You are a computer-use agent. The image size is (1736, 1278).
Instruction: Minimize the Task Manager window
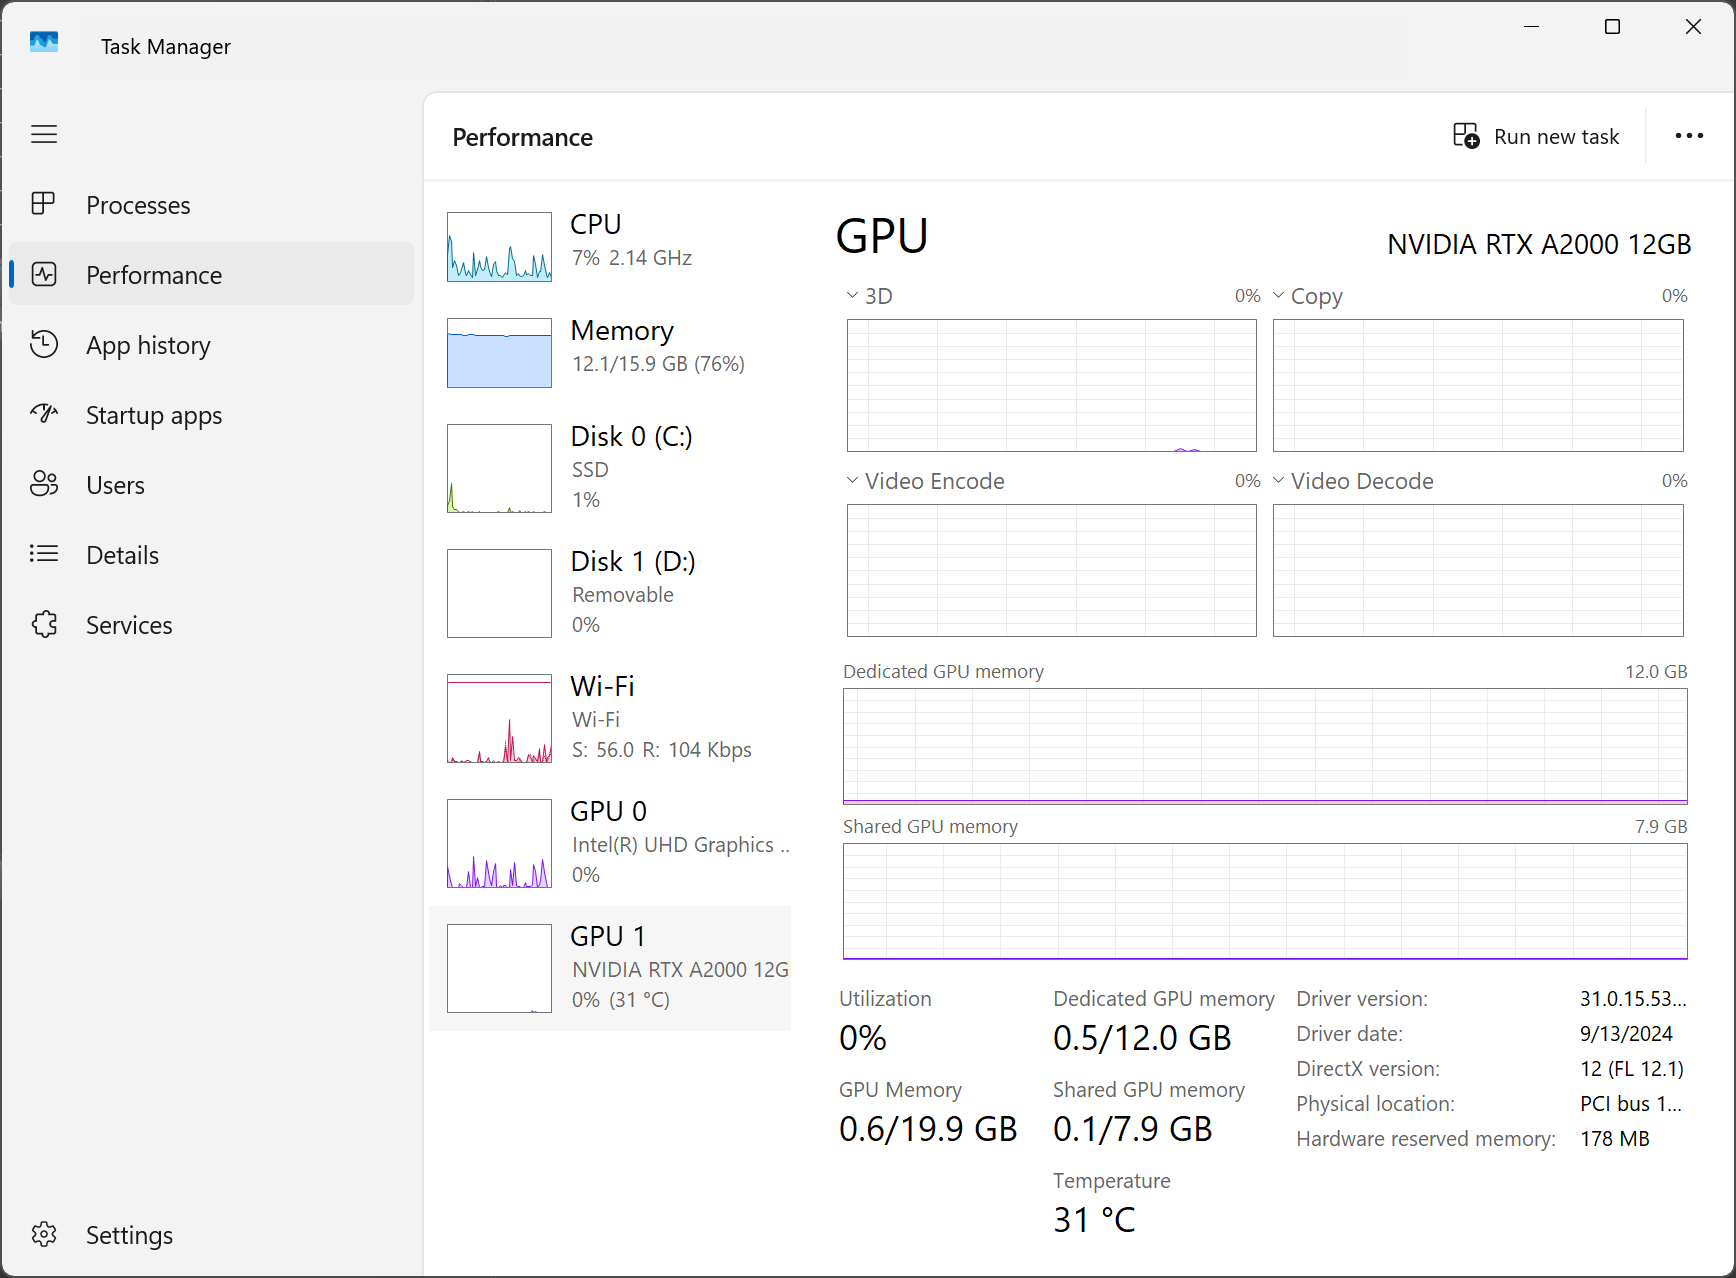pos(1531,27)
